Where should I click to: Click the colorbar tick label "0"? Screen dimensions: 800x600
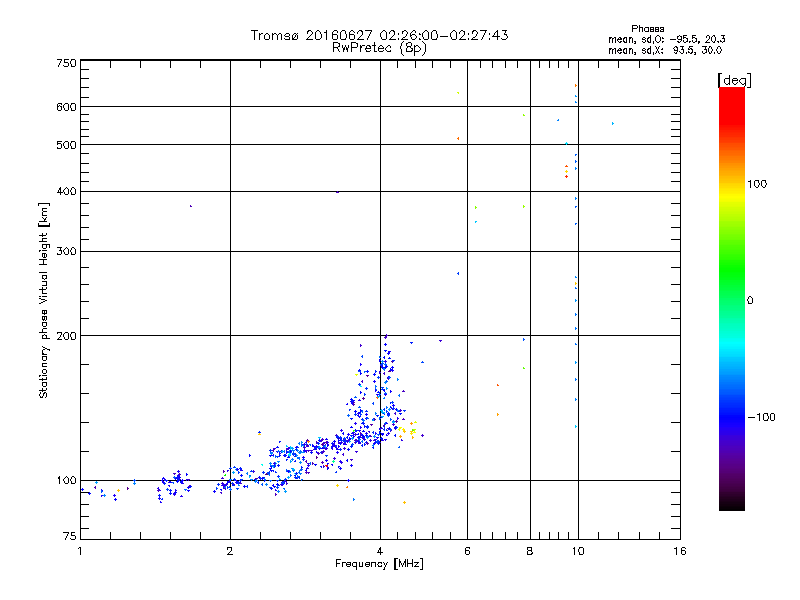click(749, 301)
